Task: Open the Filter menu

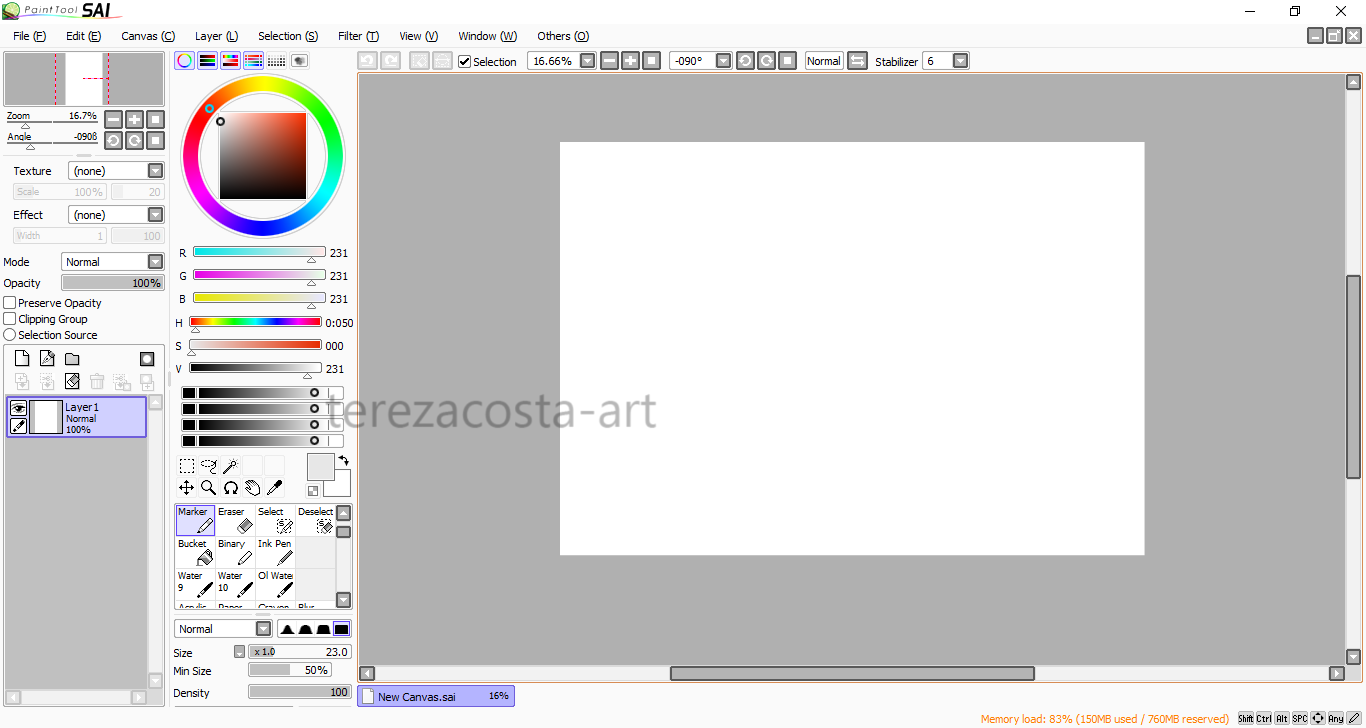Action: (x=358, y=36)
